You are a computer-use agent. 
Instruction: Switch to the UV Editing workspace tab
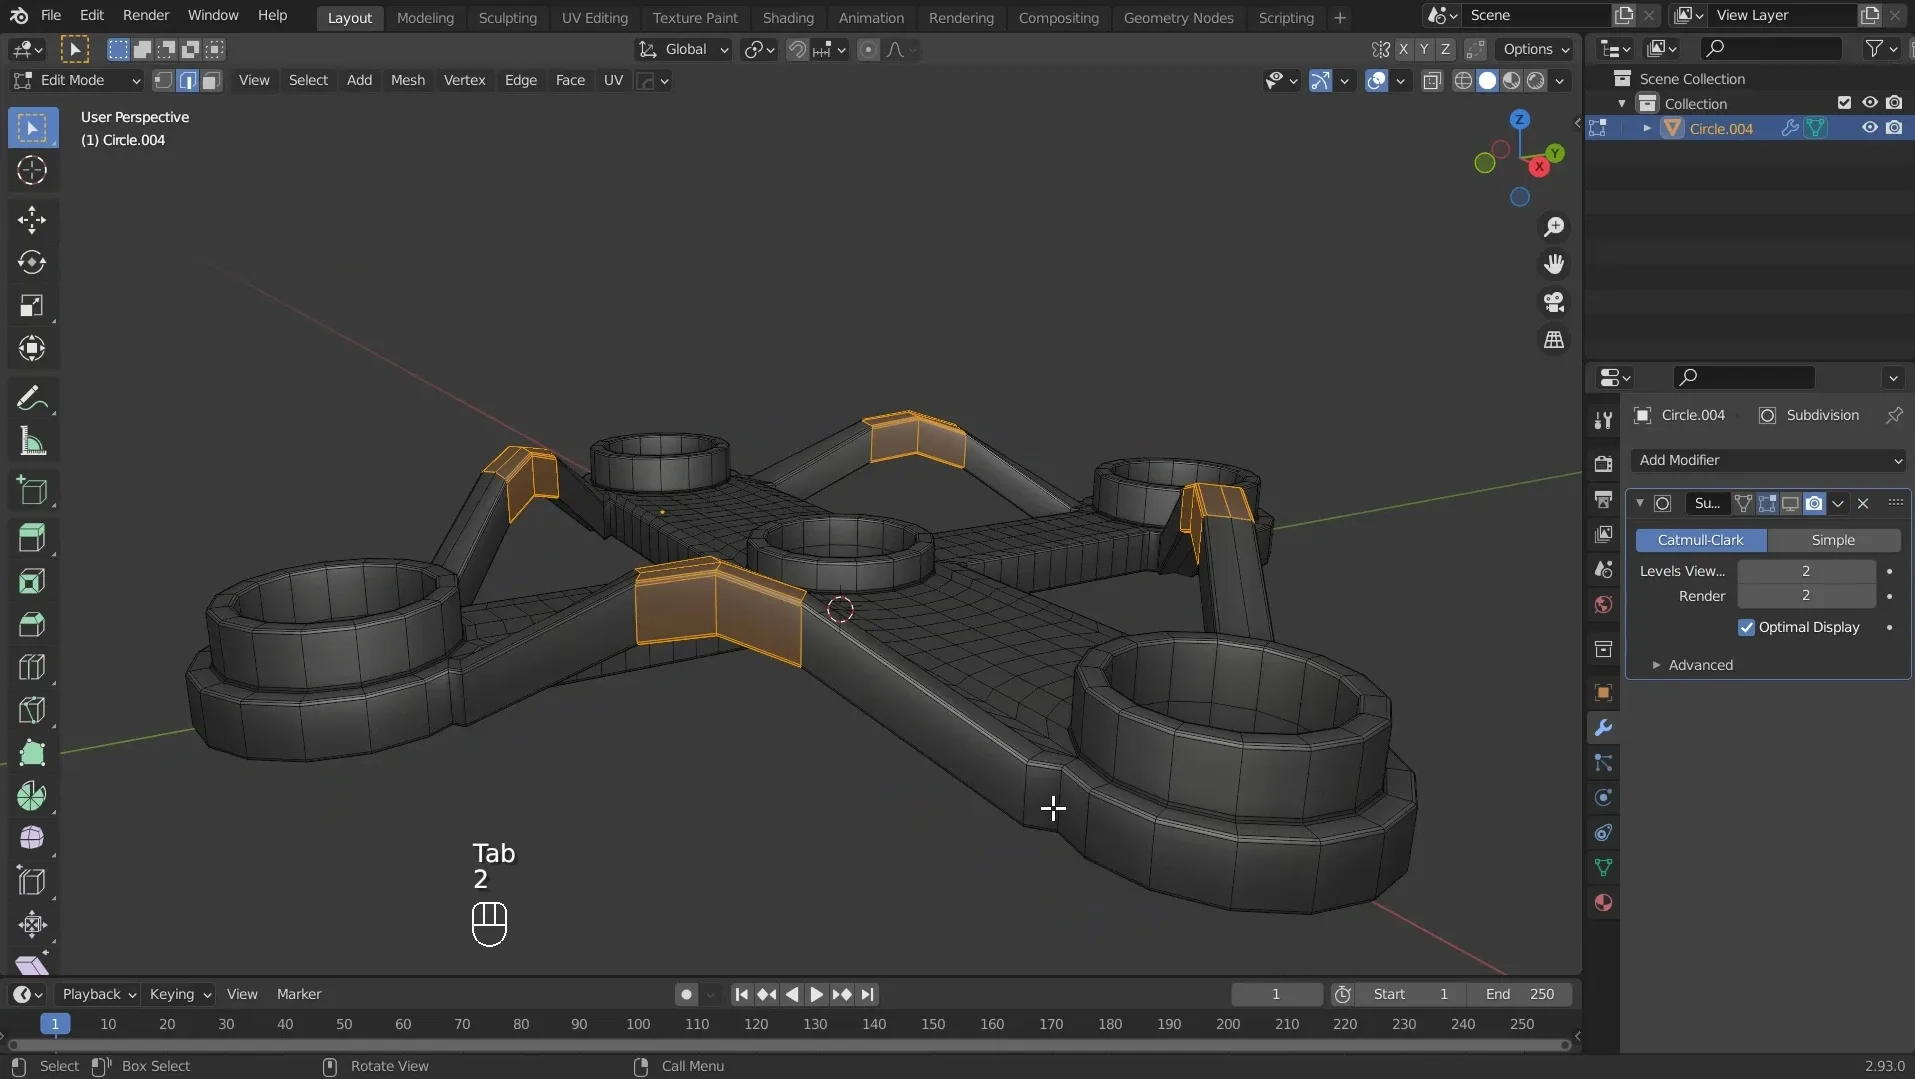coord(594,18)
